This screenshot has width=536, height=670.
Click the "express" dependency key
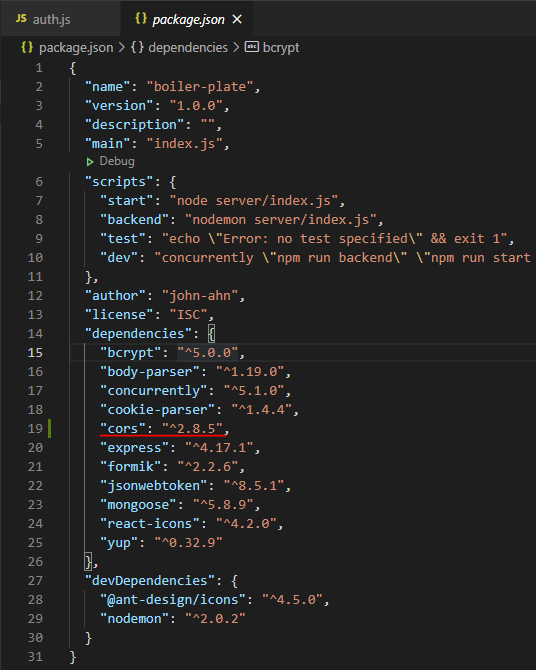point(134,448)
